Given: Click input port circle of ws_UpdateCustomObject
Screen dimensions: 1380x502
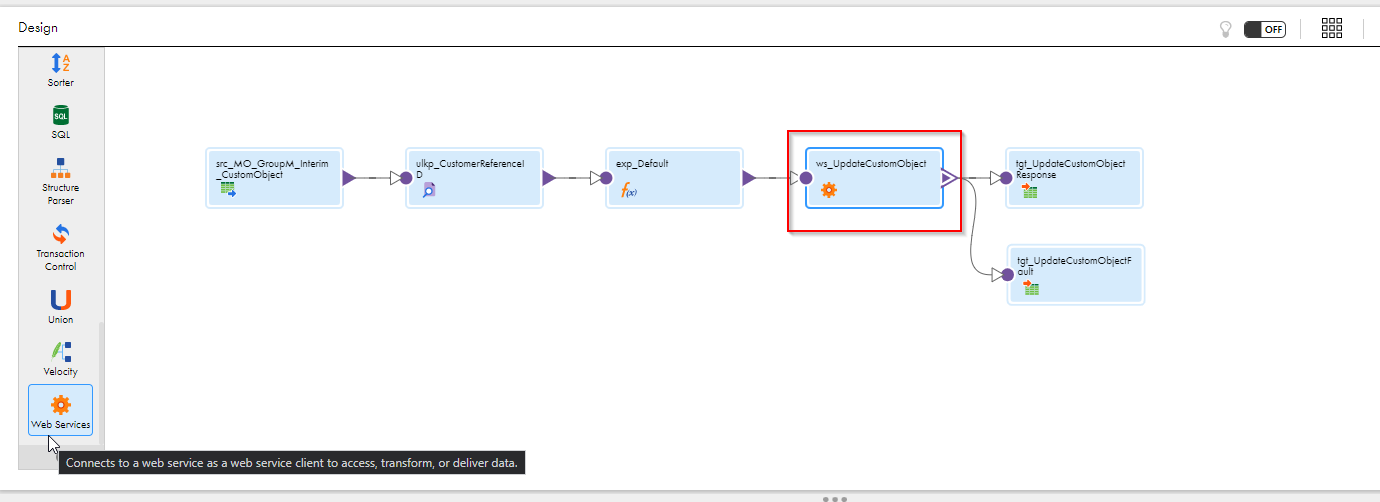Looking at the screenshot, I should pyautogui.click(x=806, y=178).
